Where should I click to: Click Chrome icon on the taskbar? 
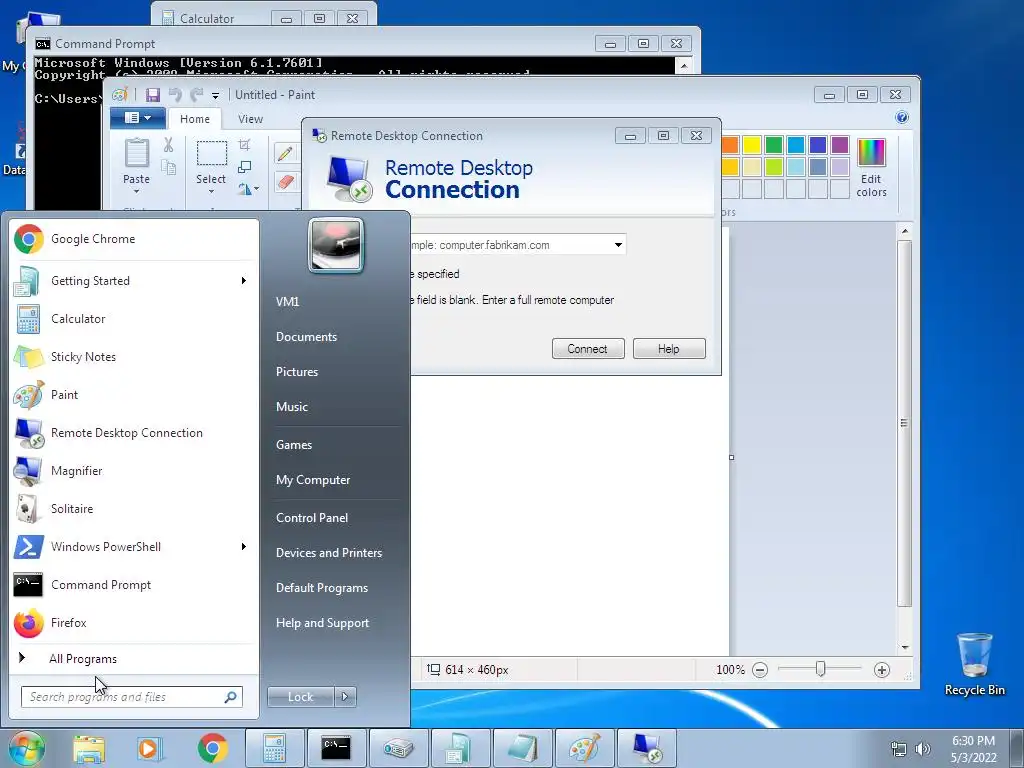pos(212,748)
